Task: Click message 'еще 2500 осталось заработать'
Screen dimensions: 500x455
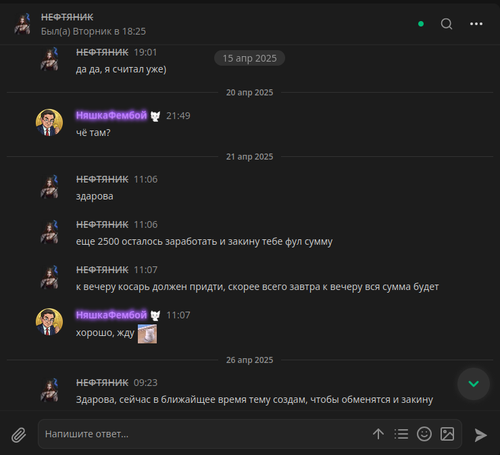Action: click(x=204, y=242)
